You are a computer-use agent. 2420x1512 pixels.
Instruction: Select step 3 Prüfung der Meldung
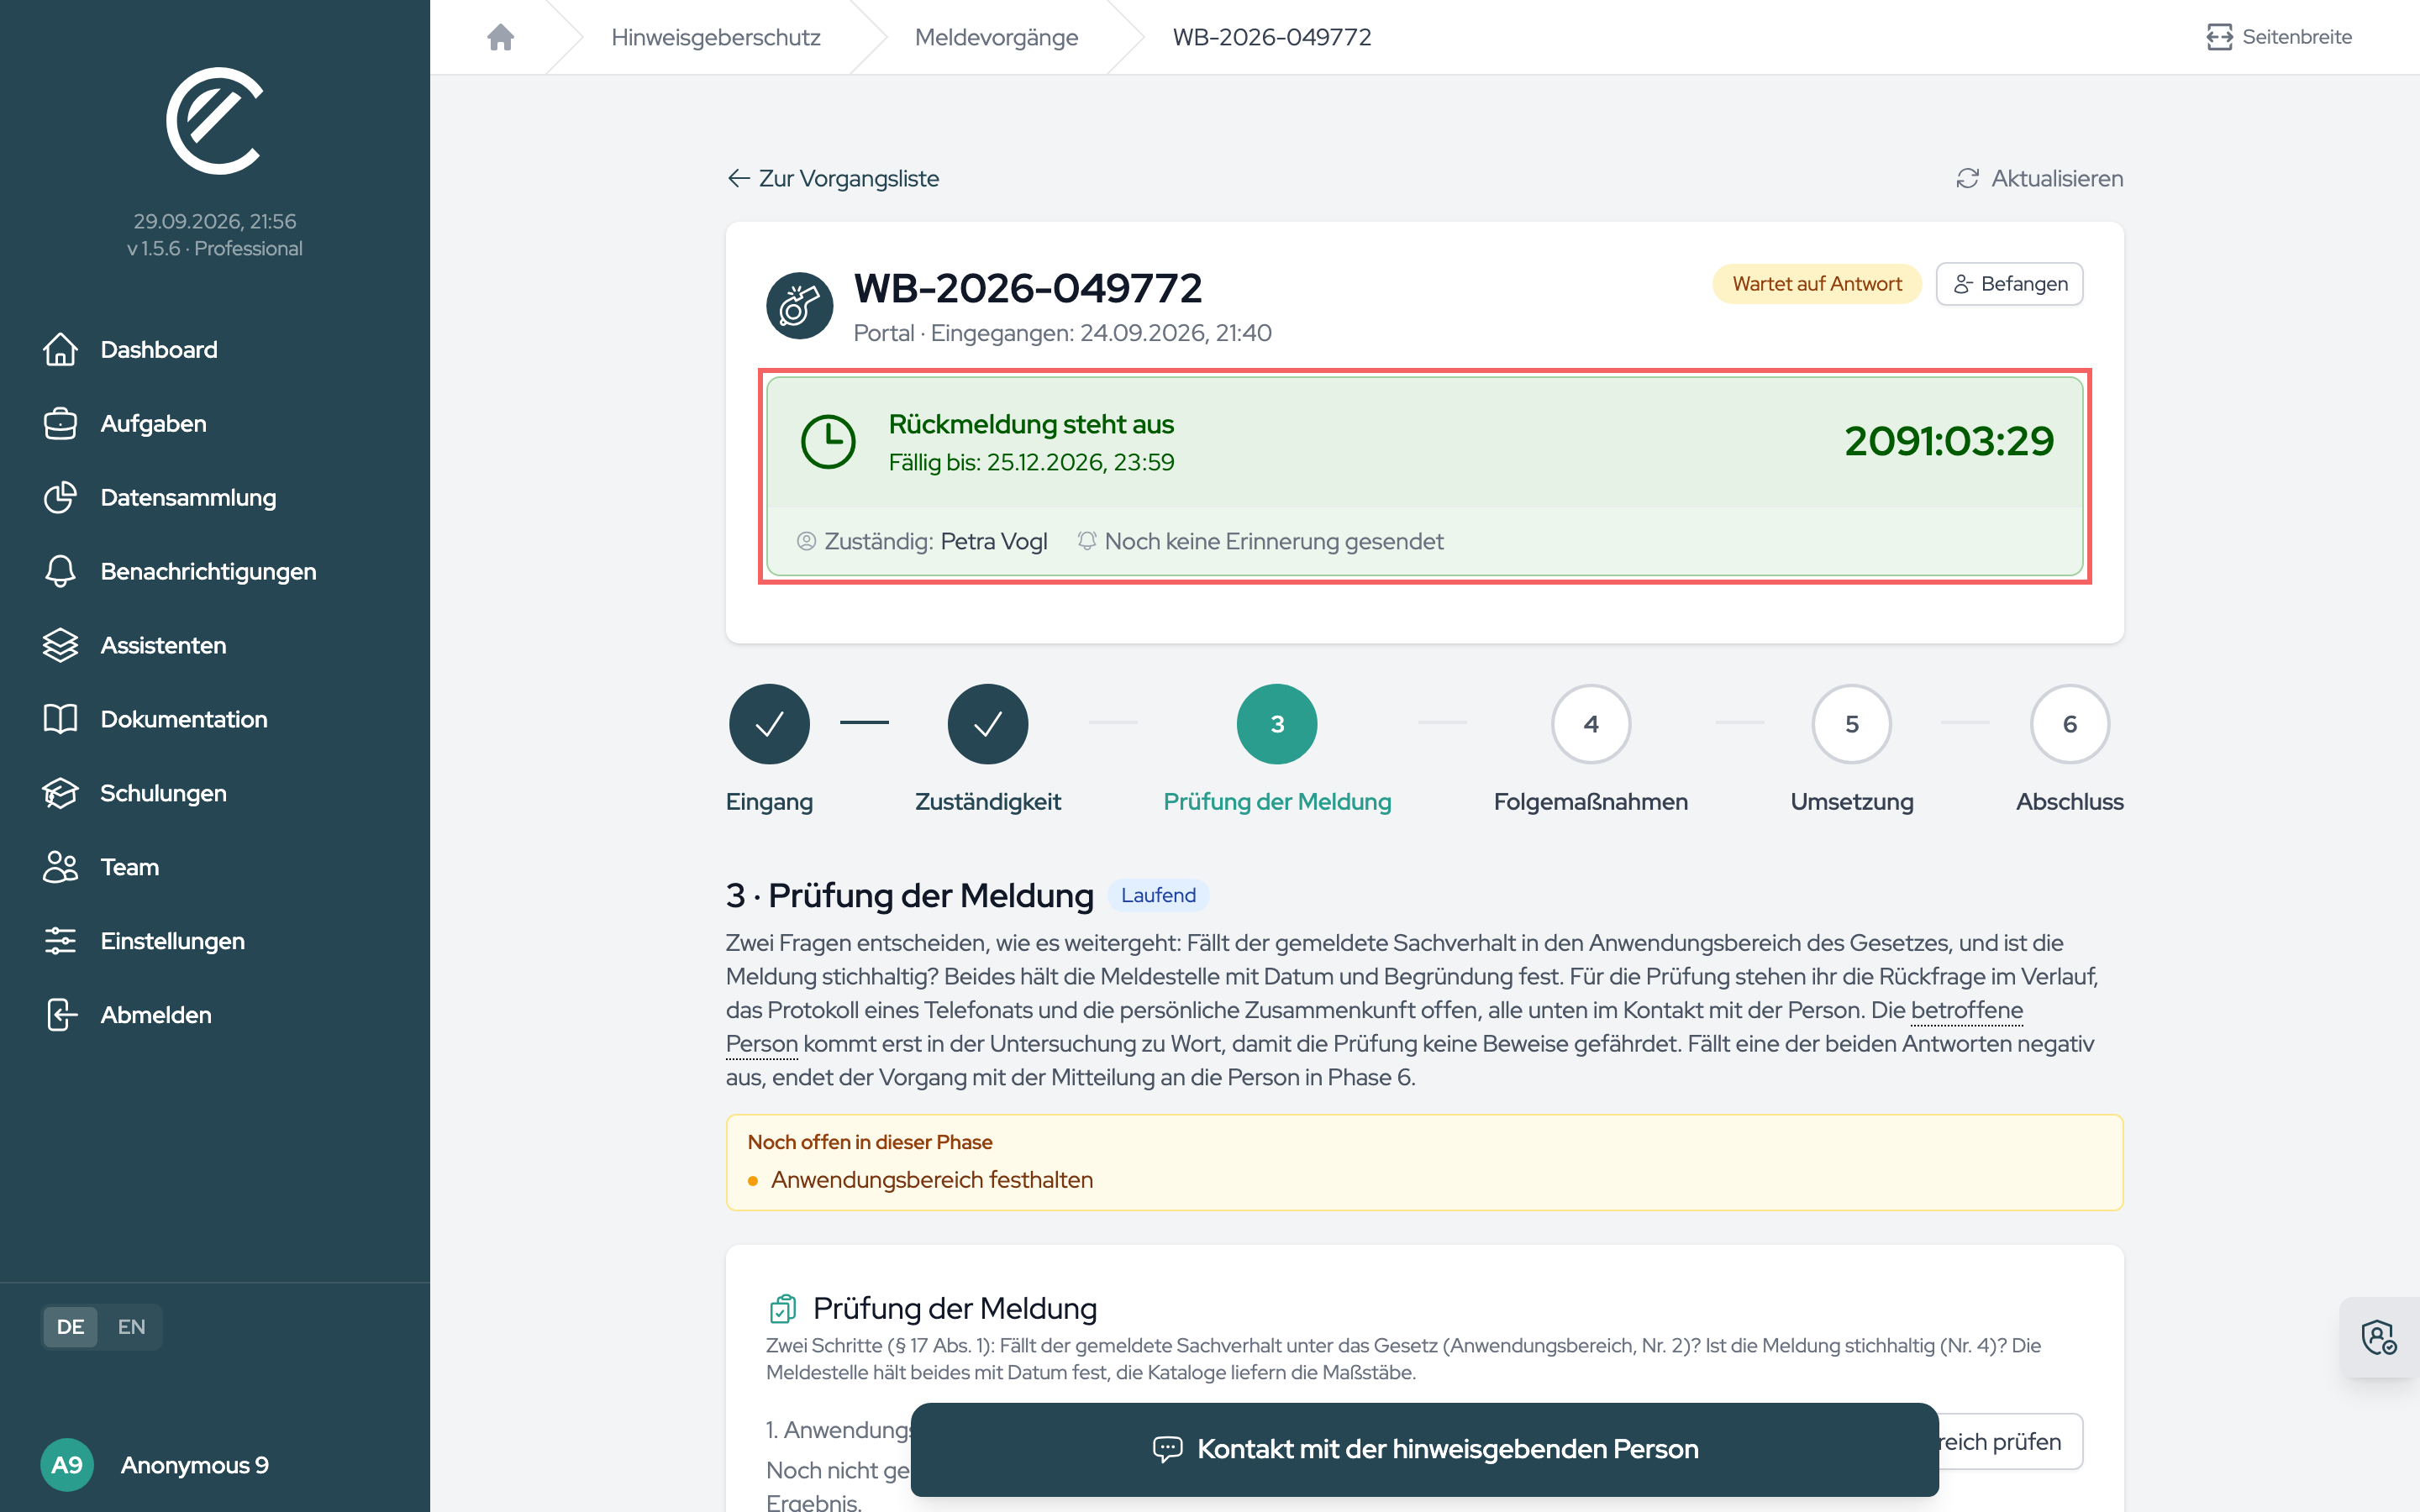click(1276, 724)
